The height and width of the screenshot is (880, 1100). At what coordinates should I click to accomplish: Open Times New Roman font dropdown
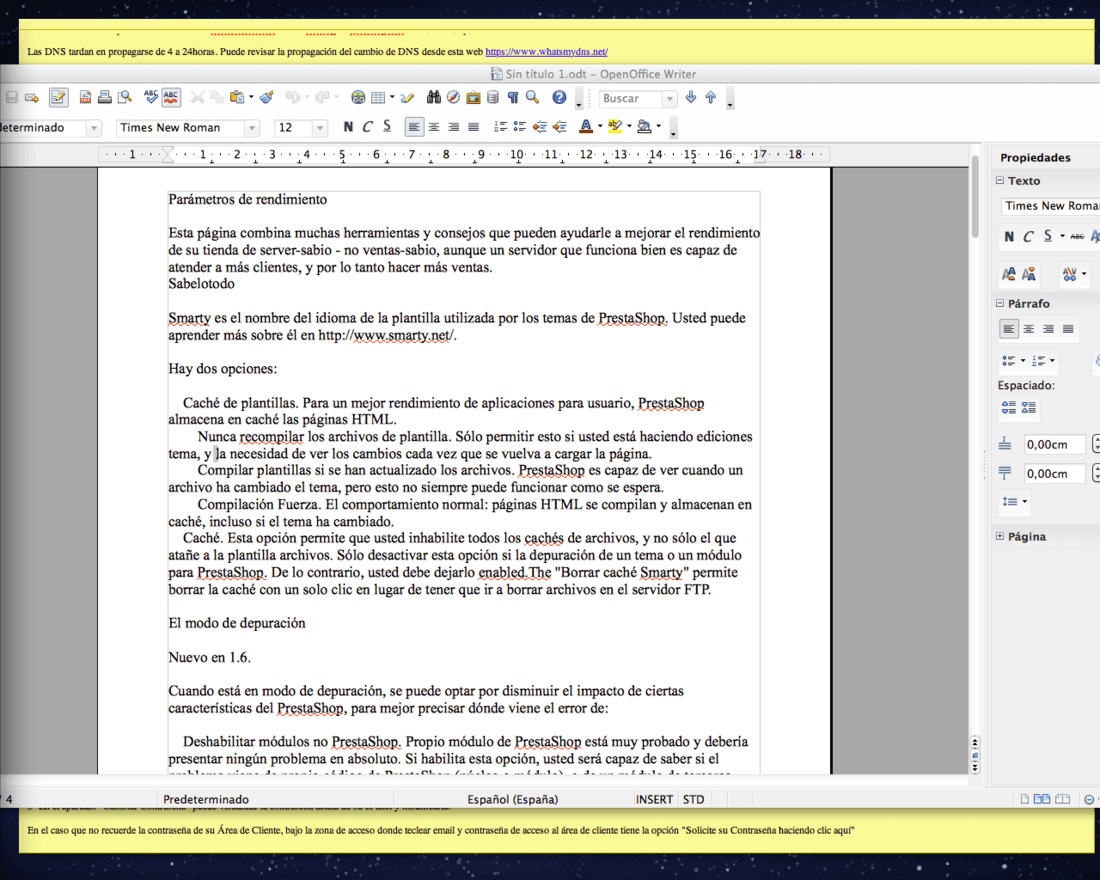(252, 128)
